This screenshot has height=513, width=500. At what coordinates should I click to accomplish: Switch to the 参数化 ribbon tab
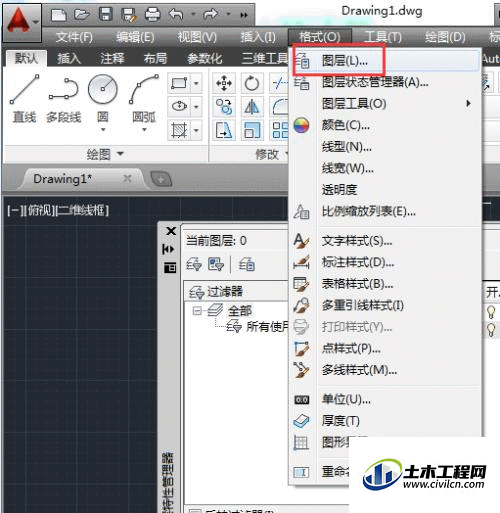pyautogui.click(x=204, y=59)
